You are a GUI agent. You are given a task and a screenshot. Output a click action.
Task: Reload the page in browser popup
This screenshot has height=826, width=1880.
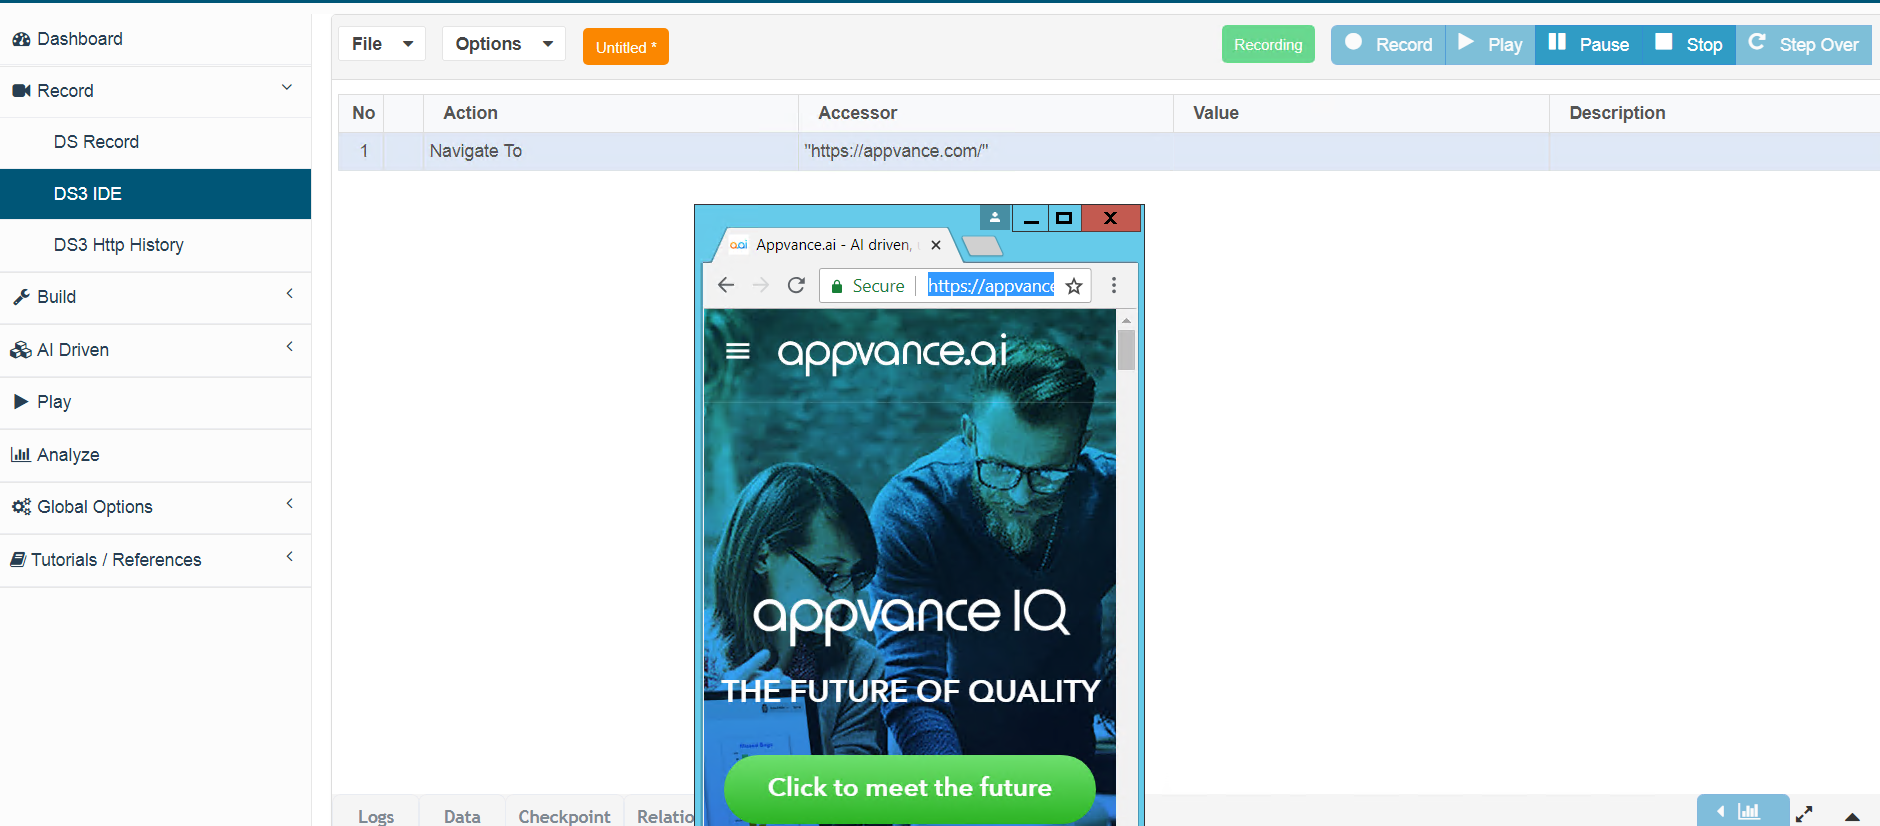[796, 285]
